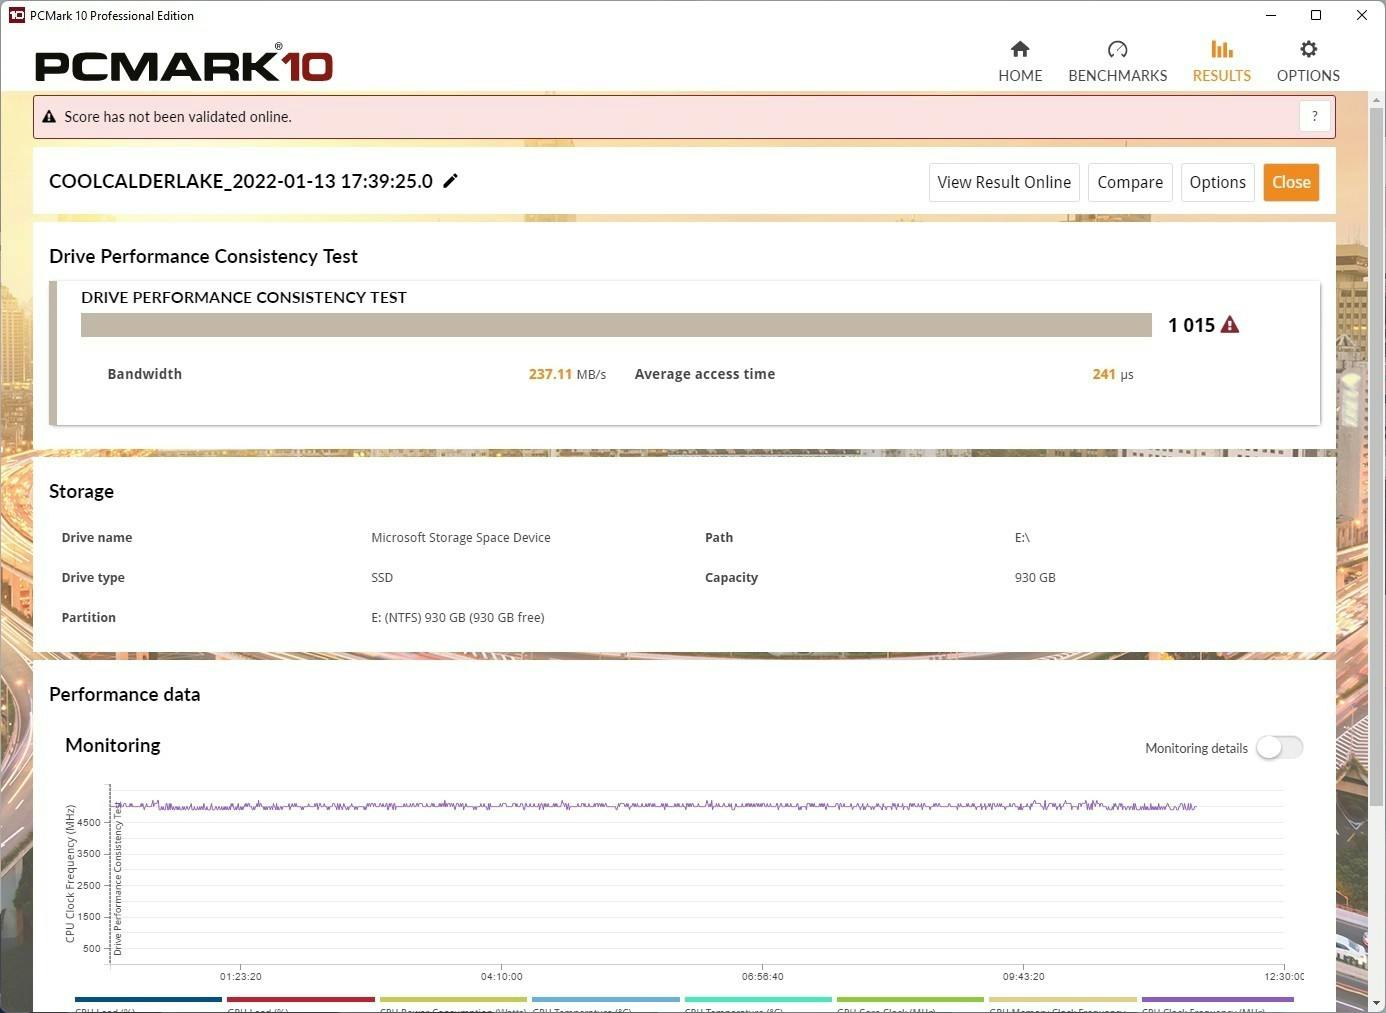Open Benchmarks via the gauge icon

pos(1117,49)
